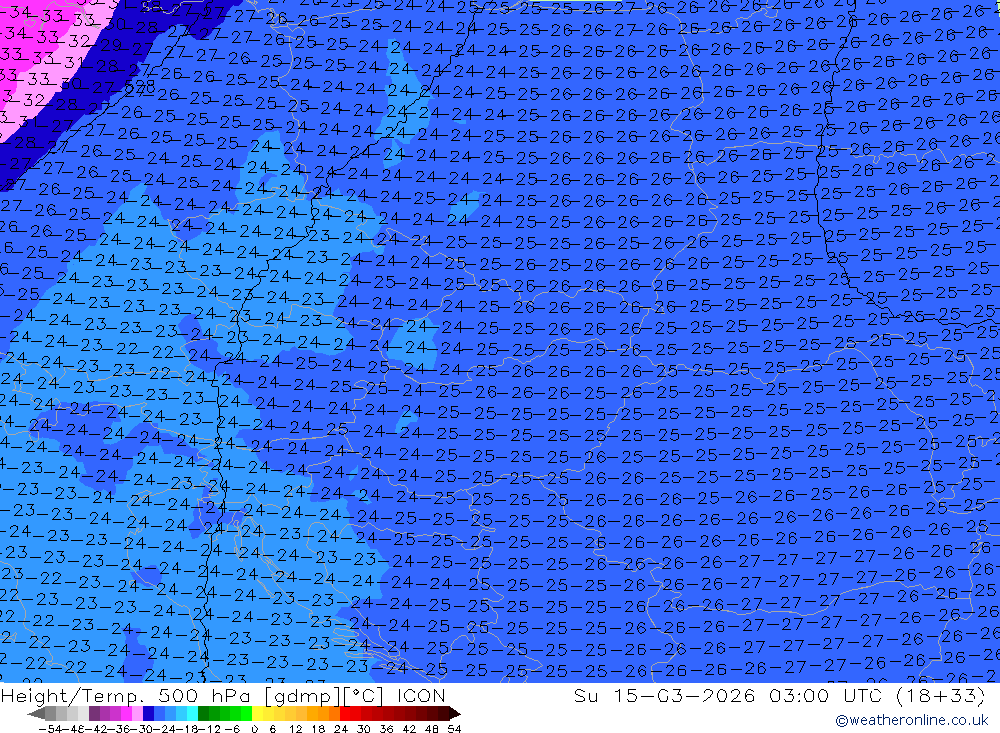Click the gray left arrow of the color scale
The width and height of the screenshot is (1000, 733).
[x=36, y=713]
